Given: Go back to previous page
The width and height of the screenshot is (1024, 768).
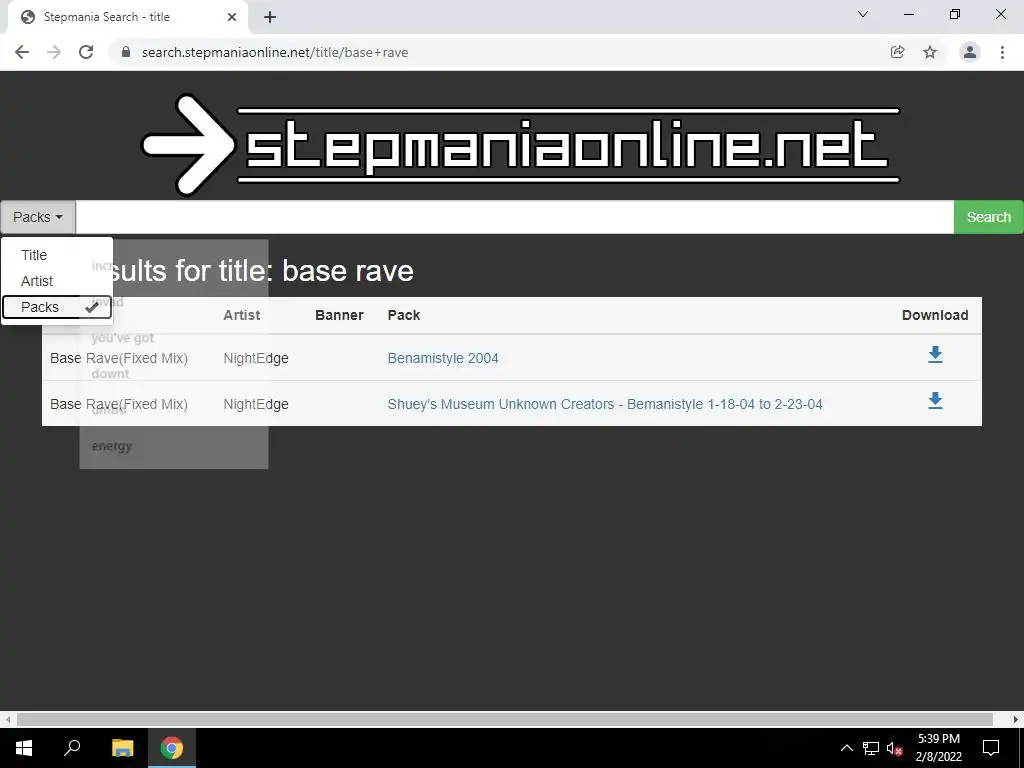Looking at the screenshot, I should point(22,52).
